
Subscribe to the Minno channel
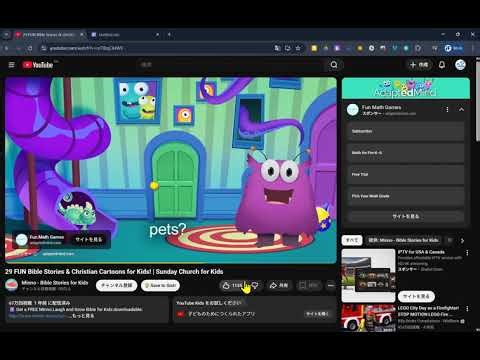(116, 285)
